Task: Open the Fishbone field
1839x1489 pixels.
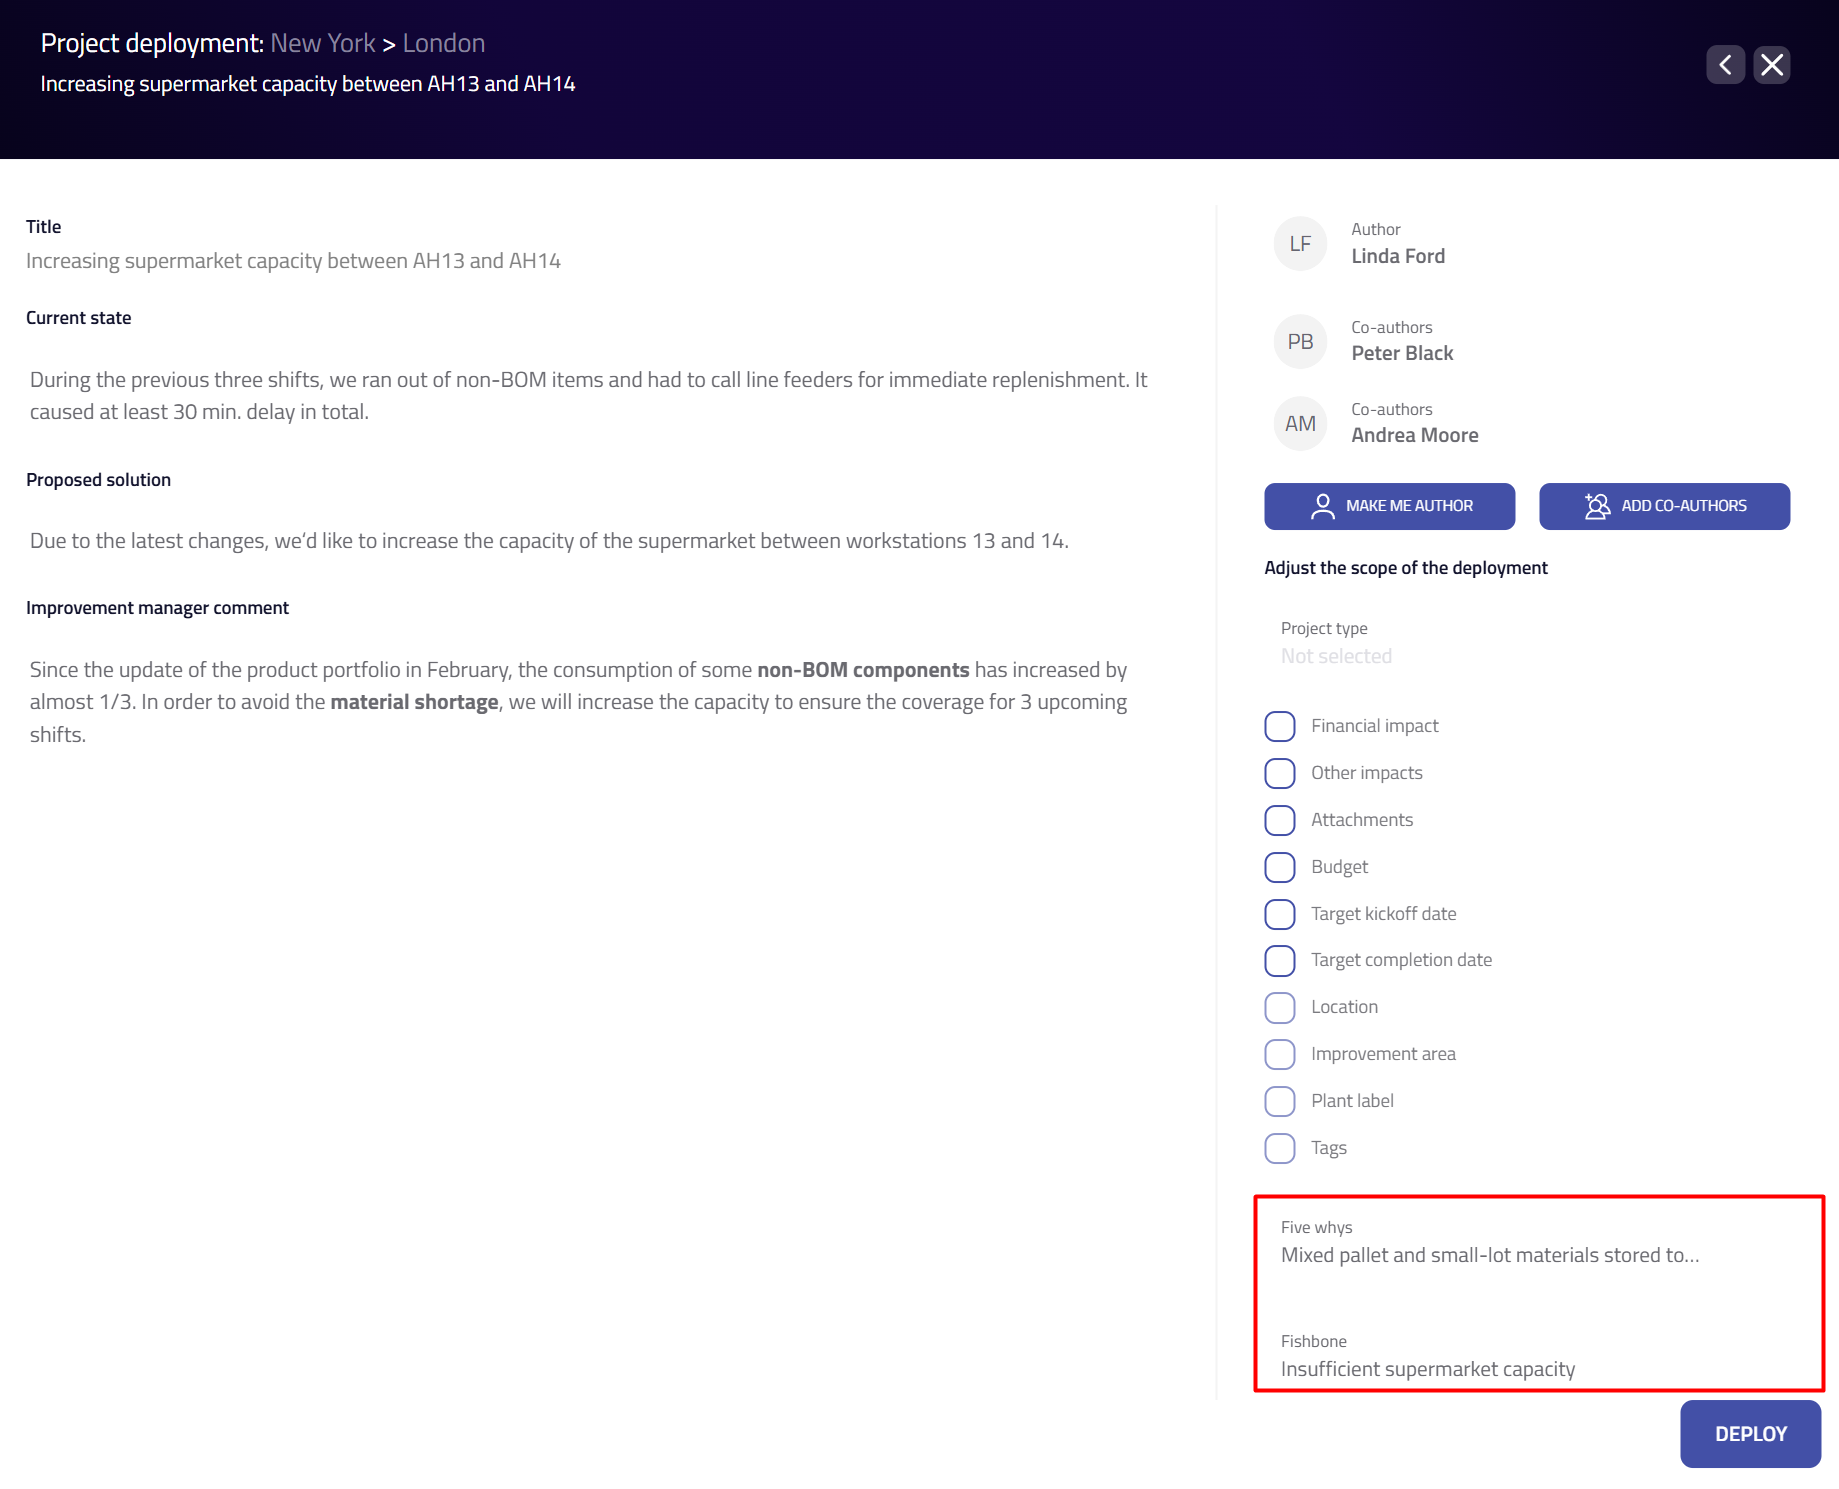Action: point(1427,1368)
